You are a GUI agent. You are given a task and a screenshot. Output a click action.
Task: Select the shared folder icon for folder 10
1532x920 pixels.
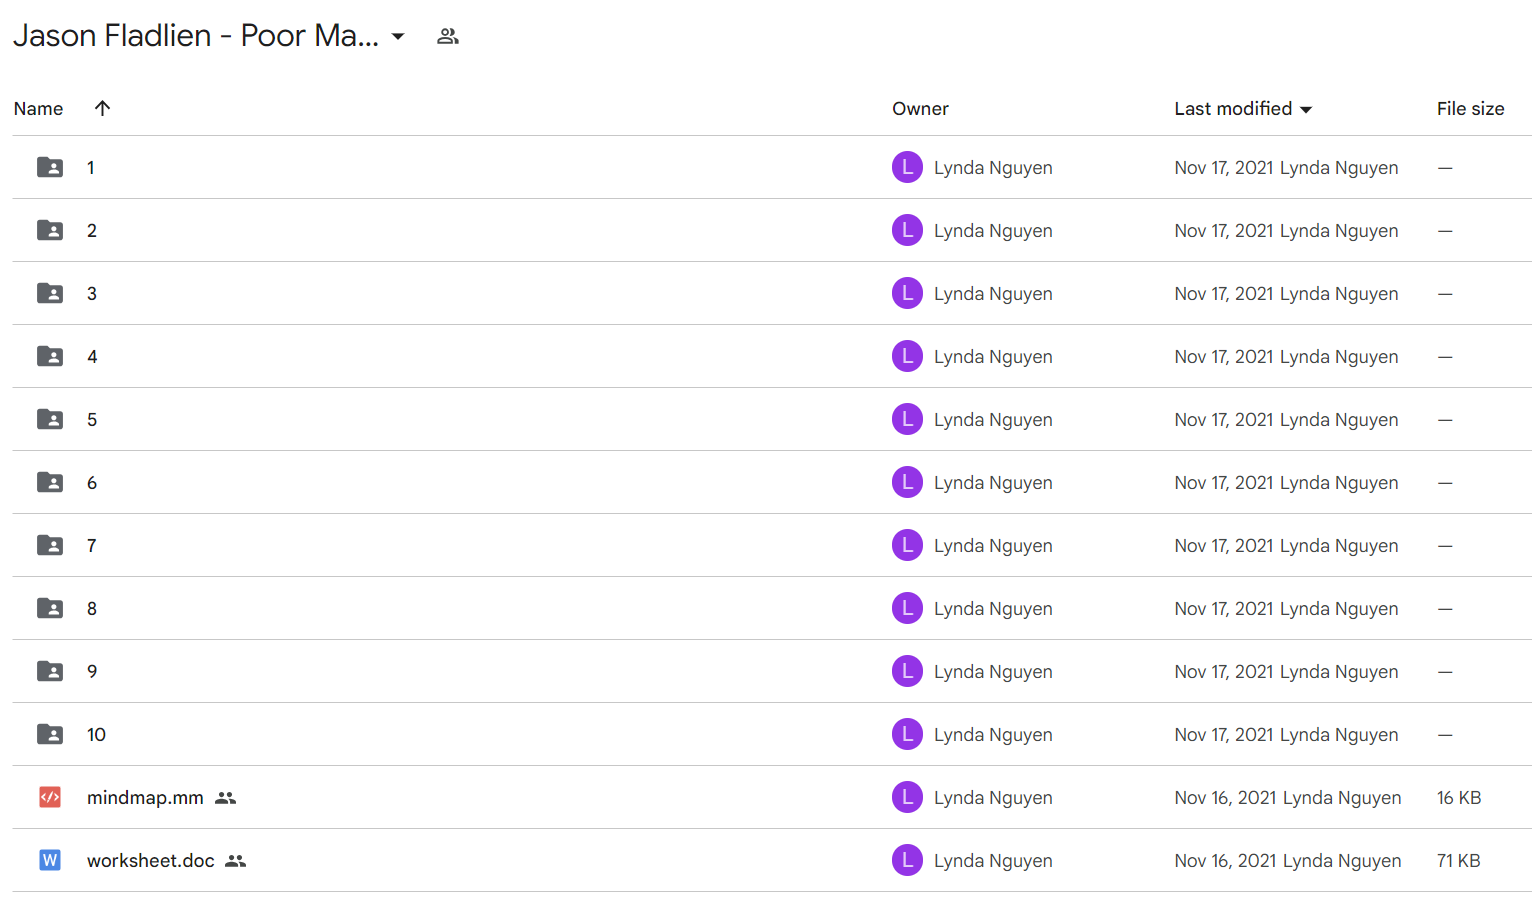pos(50,734)
